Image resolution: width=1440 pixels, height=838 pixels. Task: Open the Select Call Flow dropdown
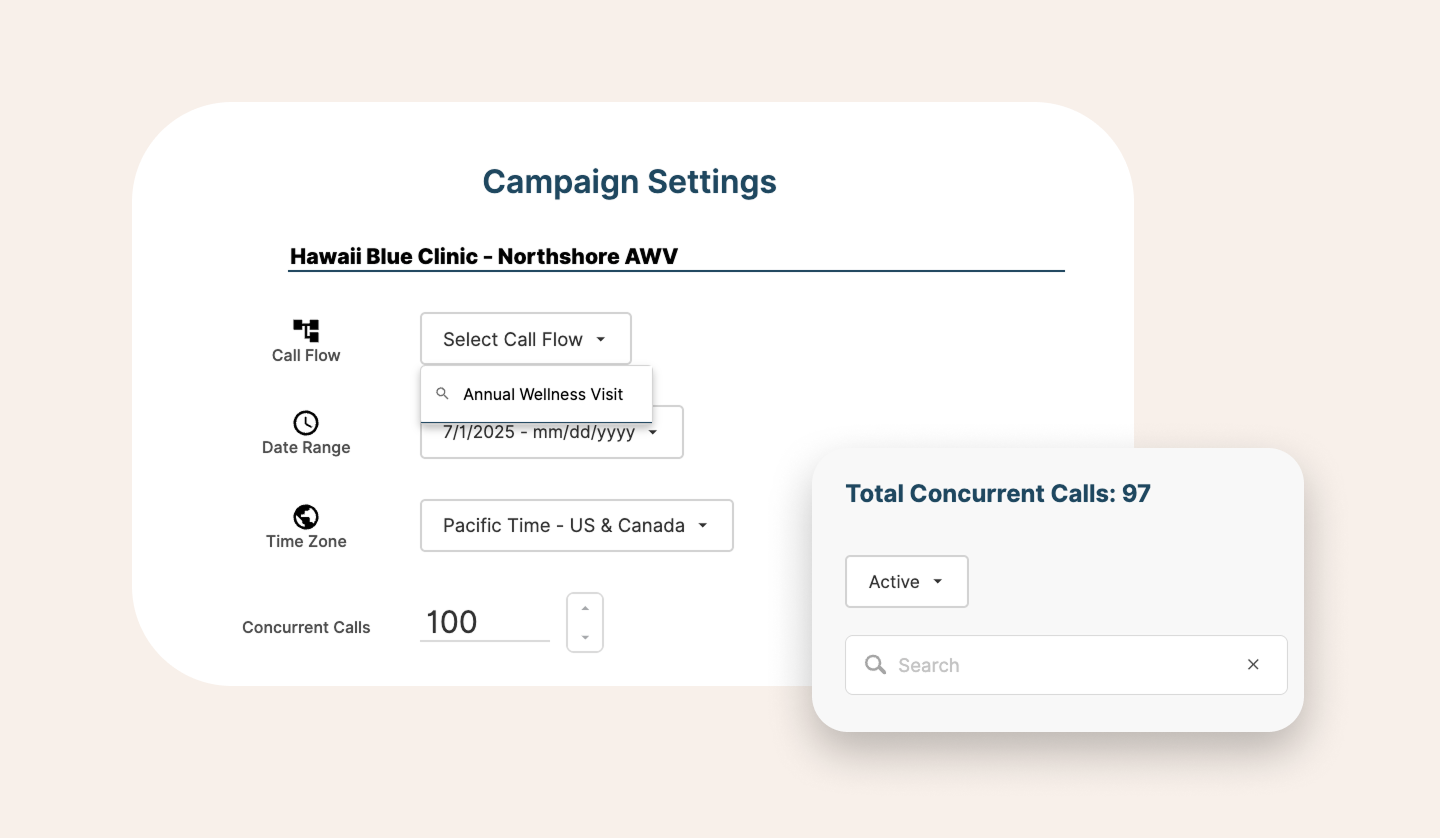[x=525, y=339]
